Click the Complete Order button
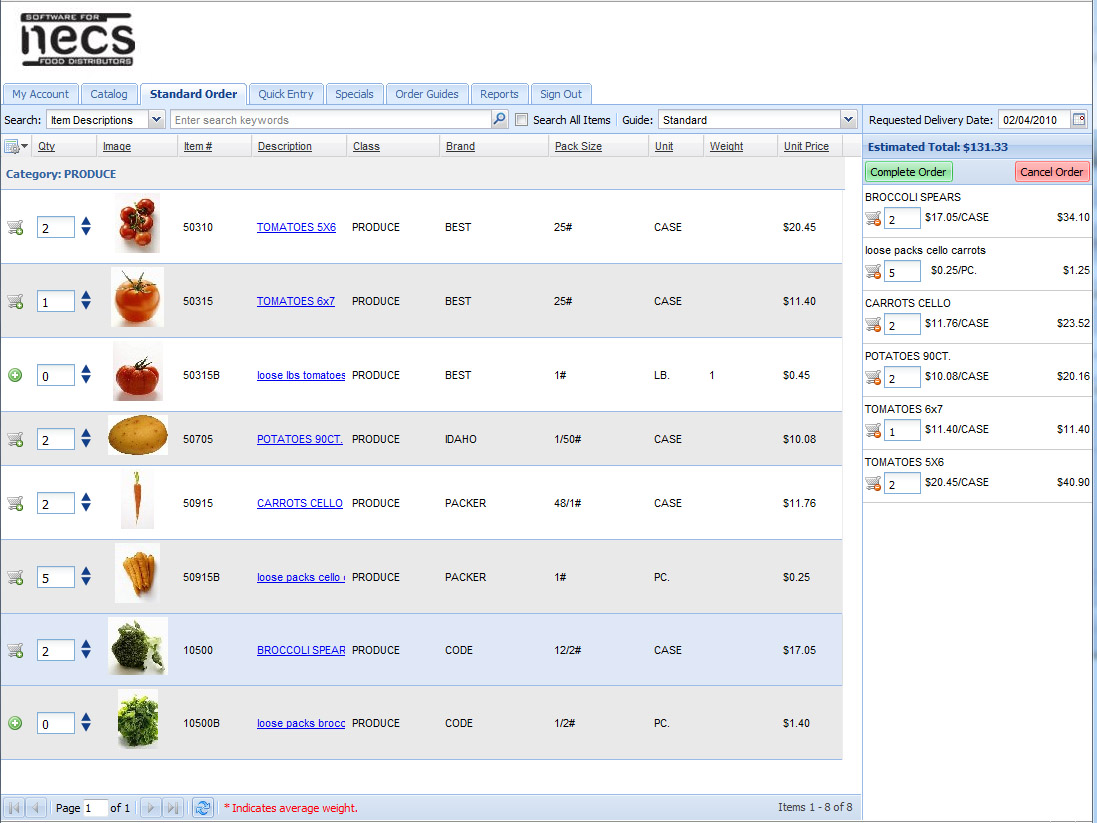 click(908, 172)
